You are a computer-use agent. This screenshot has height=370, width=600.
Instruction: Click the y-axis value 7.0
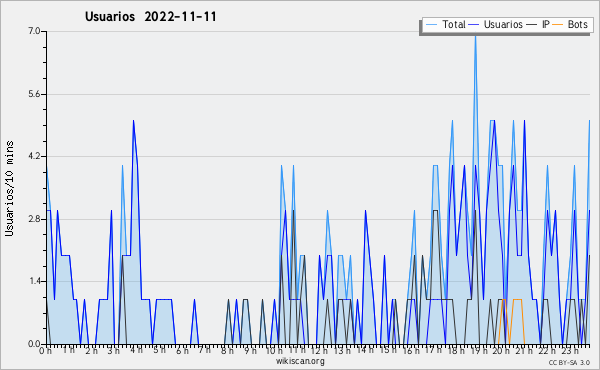tap(35, 31)
